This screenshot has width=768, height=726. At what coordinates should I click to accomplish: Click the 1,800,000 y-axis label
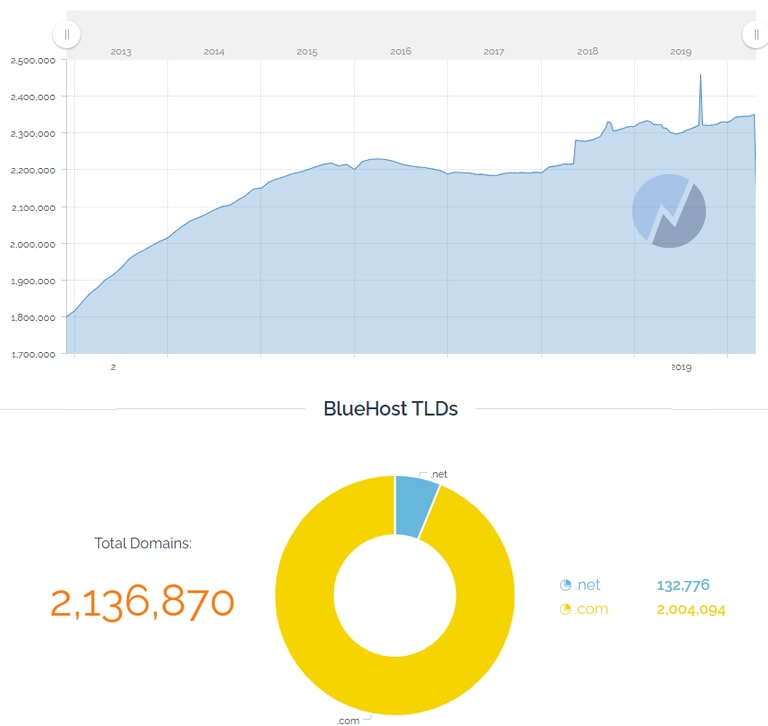(33, 318)
